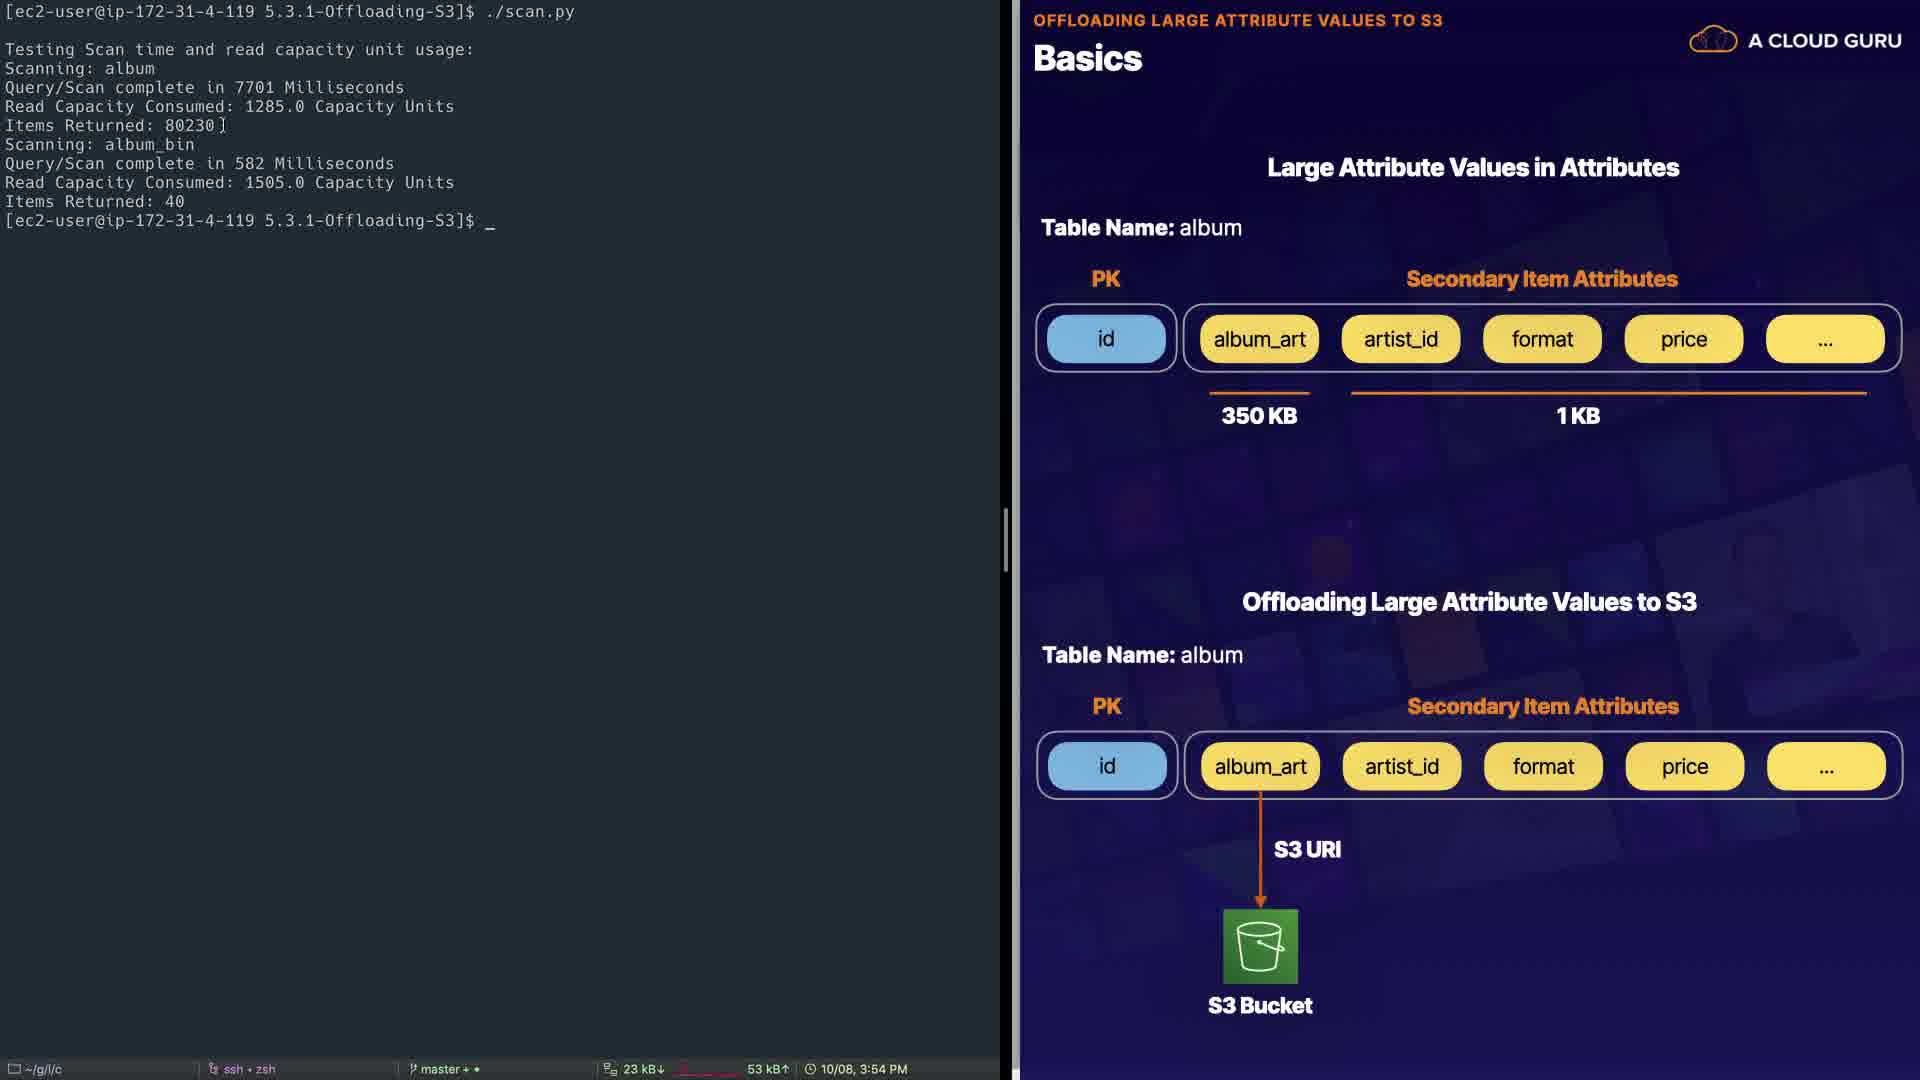
Task: Click the bottom album_art attribute pill
Action: (1260, 766)
